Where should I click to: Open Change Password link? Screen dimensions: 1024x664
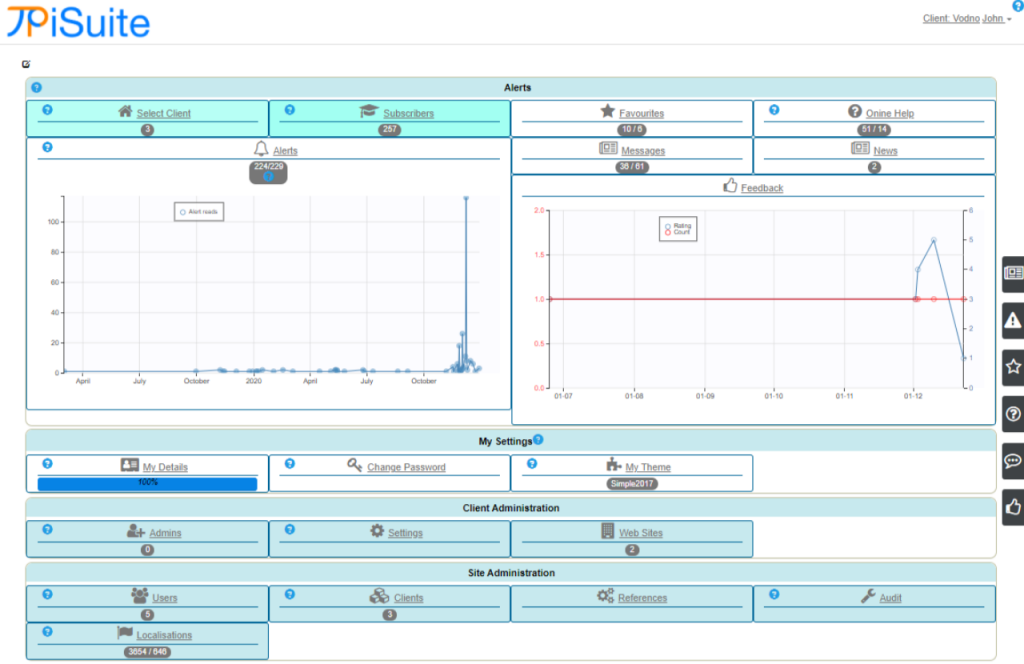[406, 467]
